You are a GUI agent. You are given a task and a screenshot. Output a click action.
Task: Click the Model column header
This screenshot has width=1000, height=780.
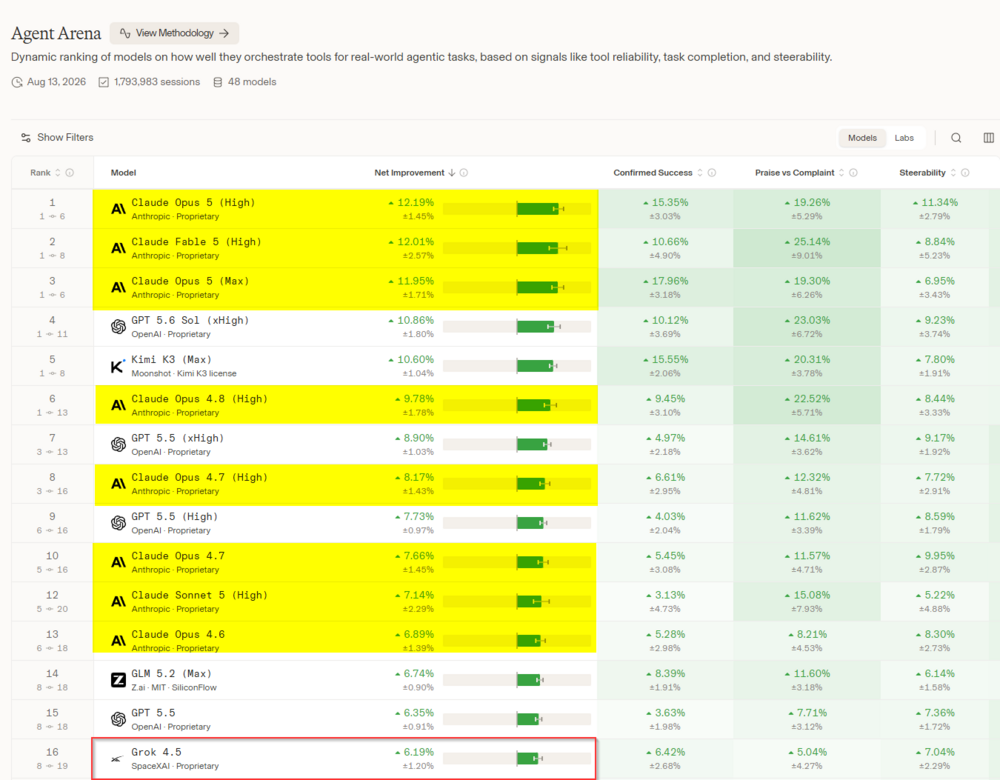[x=123, y=173]
